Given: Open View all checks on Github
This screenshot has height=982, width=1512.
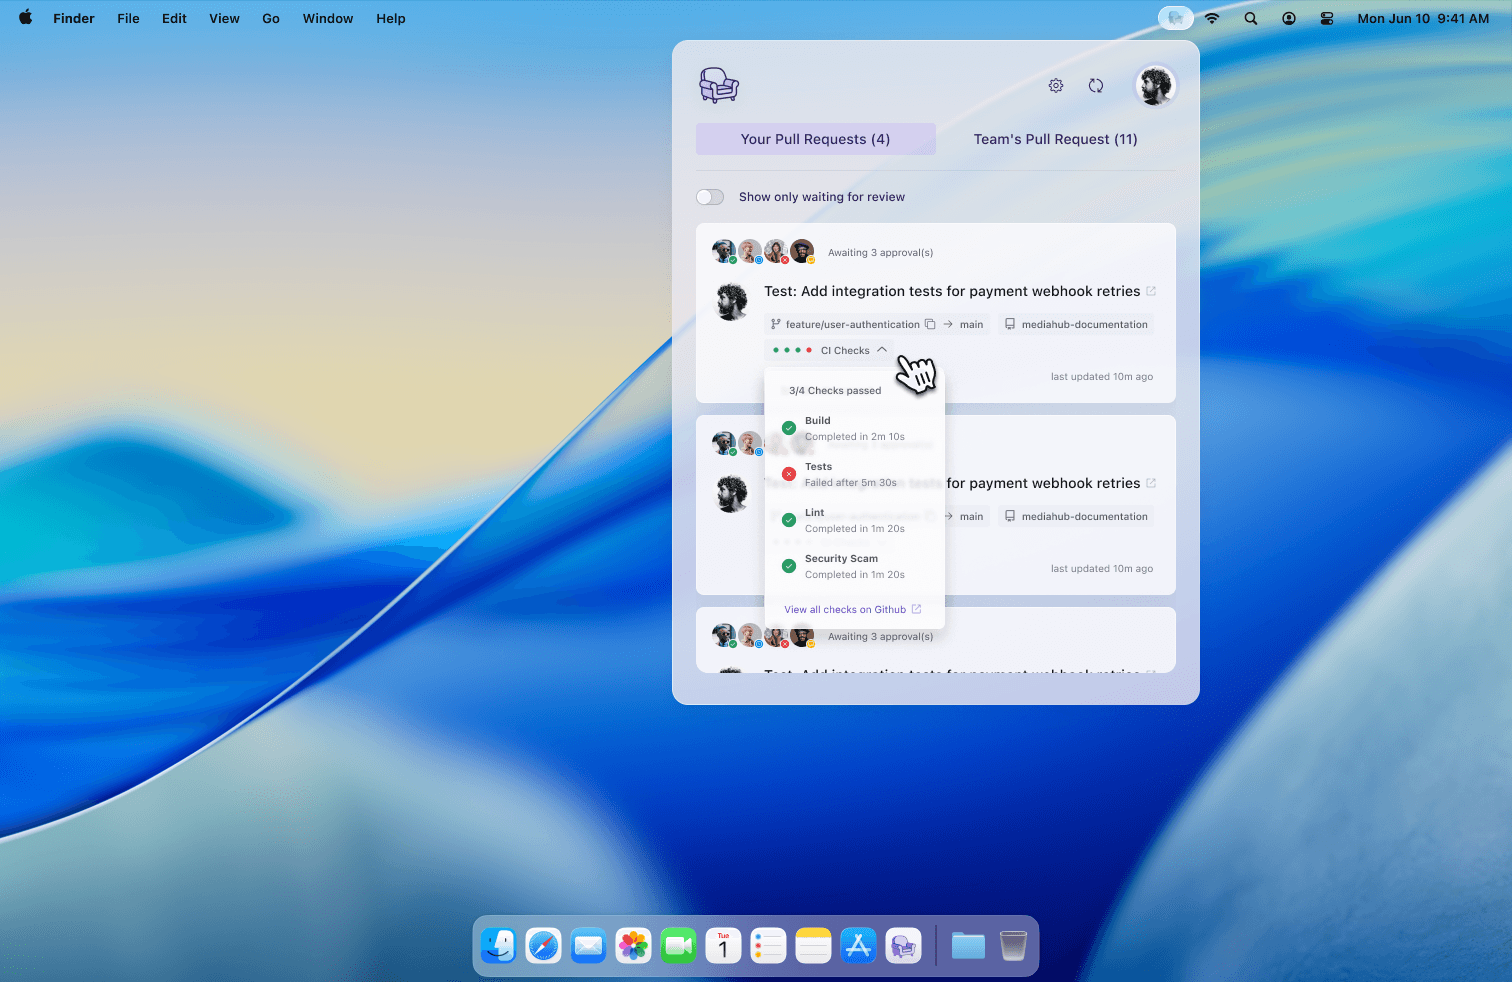Looking at the screenshot, I should (845, 609).
